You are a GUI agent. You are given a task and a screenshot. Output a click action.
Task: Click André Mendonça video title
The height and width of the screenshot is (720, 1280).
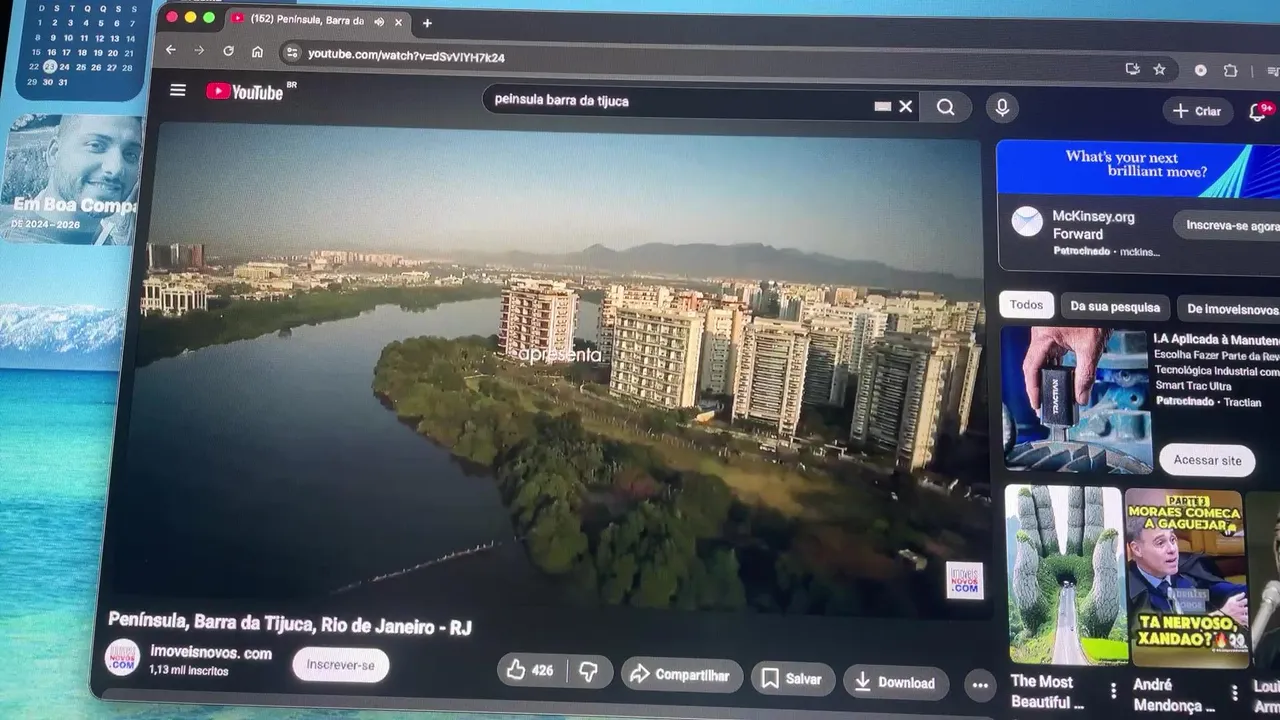pos(1173,695)
